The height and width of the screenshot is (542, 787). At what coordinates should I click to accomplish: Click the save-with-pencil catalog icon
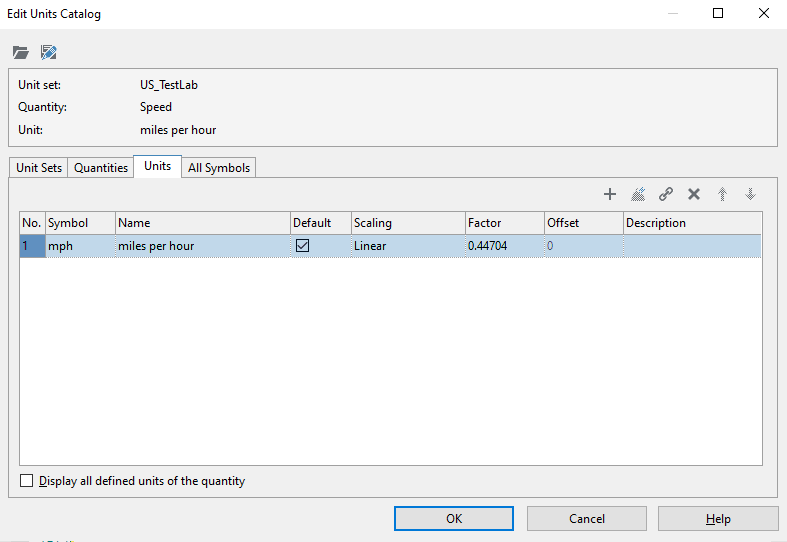click(x=48, y=52)
